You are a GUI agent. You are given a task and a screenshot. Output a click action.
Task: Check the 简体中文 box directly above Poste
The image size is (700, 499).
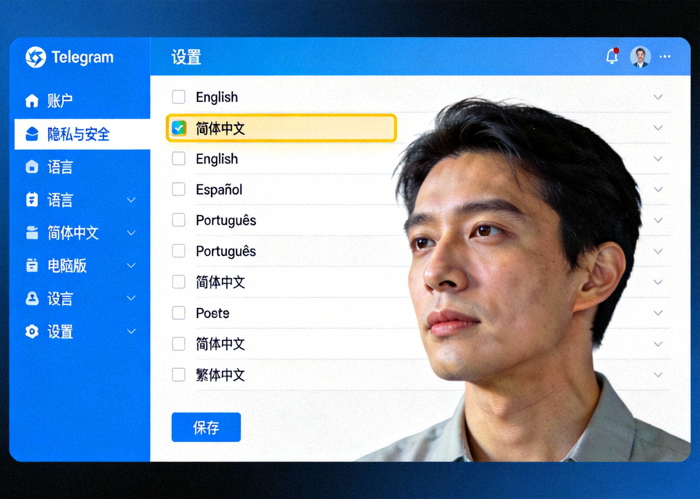tap(179, 282)
